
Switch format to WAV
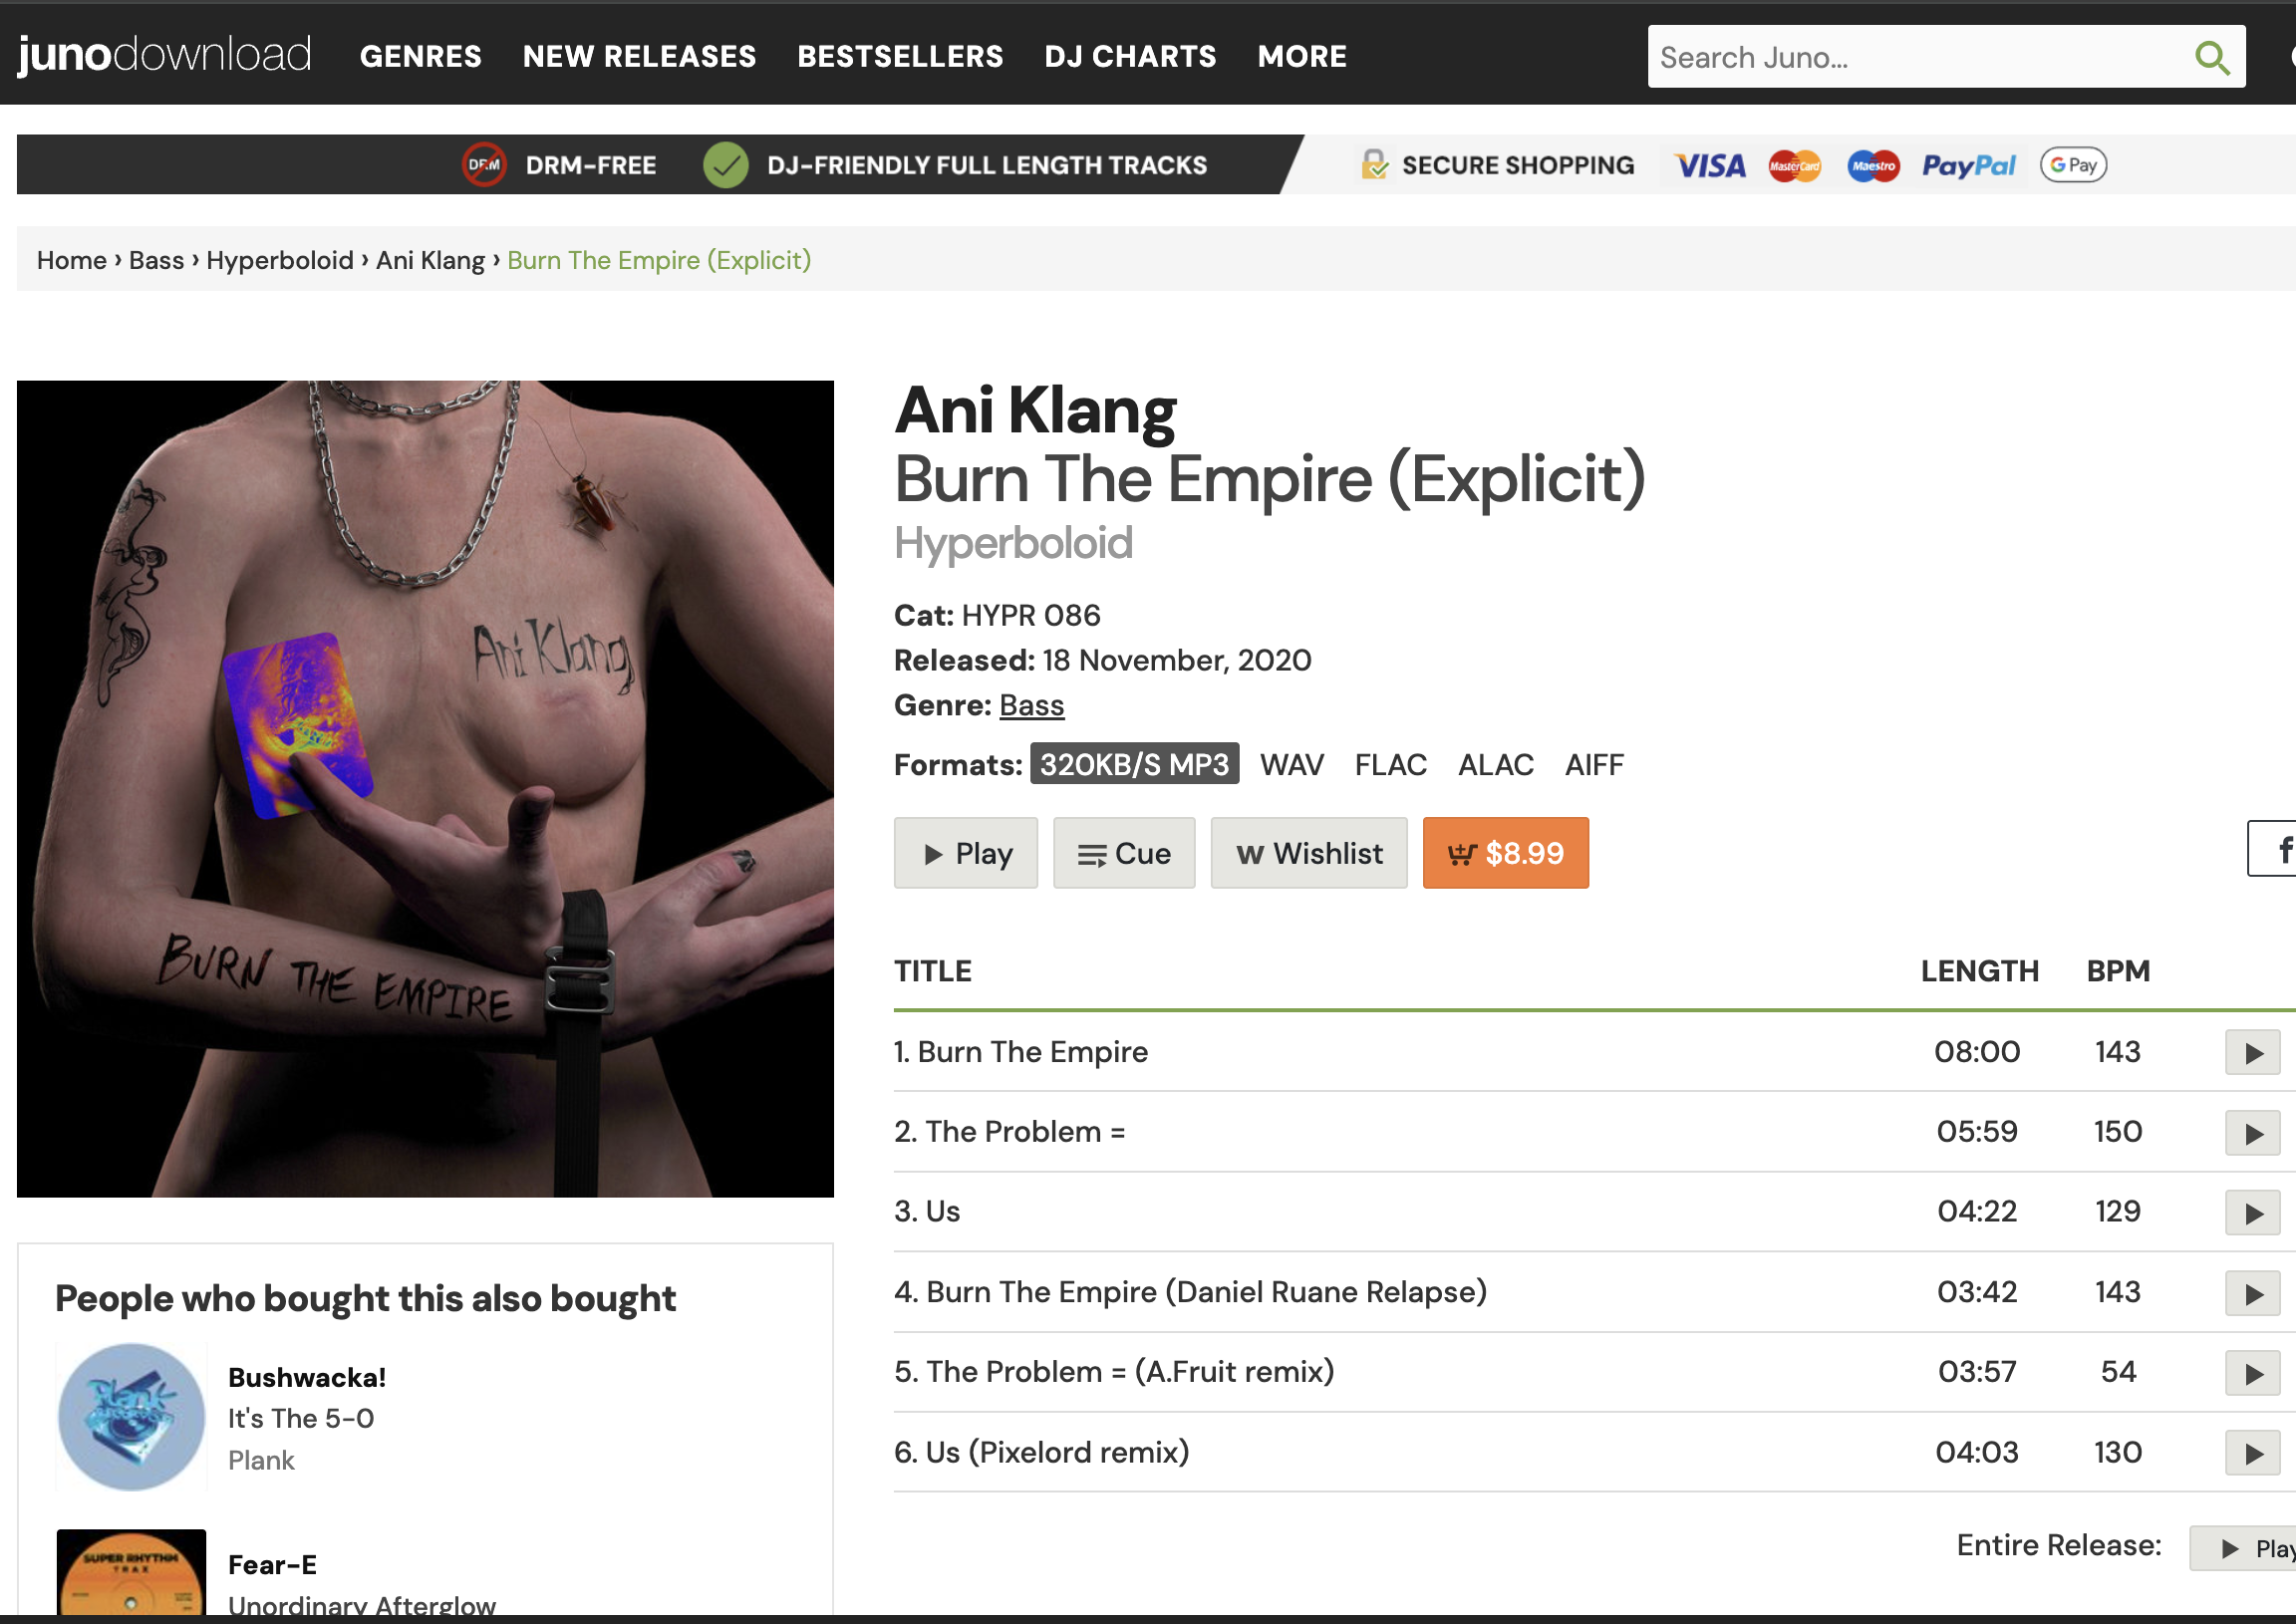pos(1291,765)
